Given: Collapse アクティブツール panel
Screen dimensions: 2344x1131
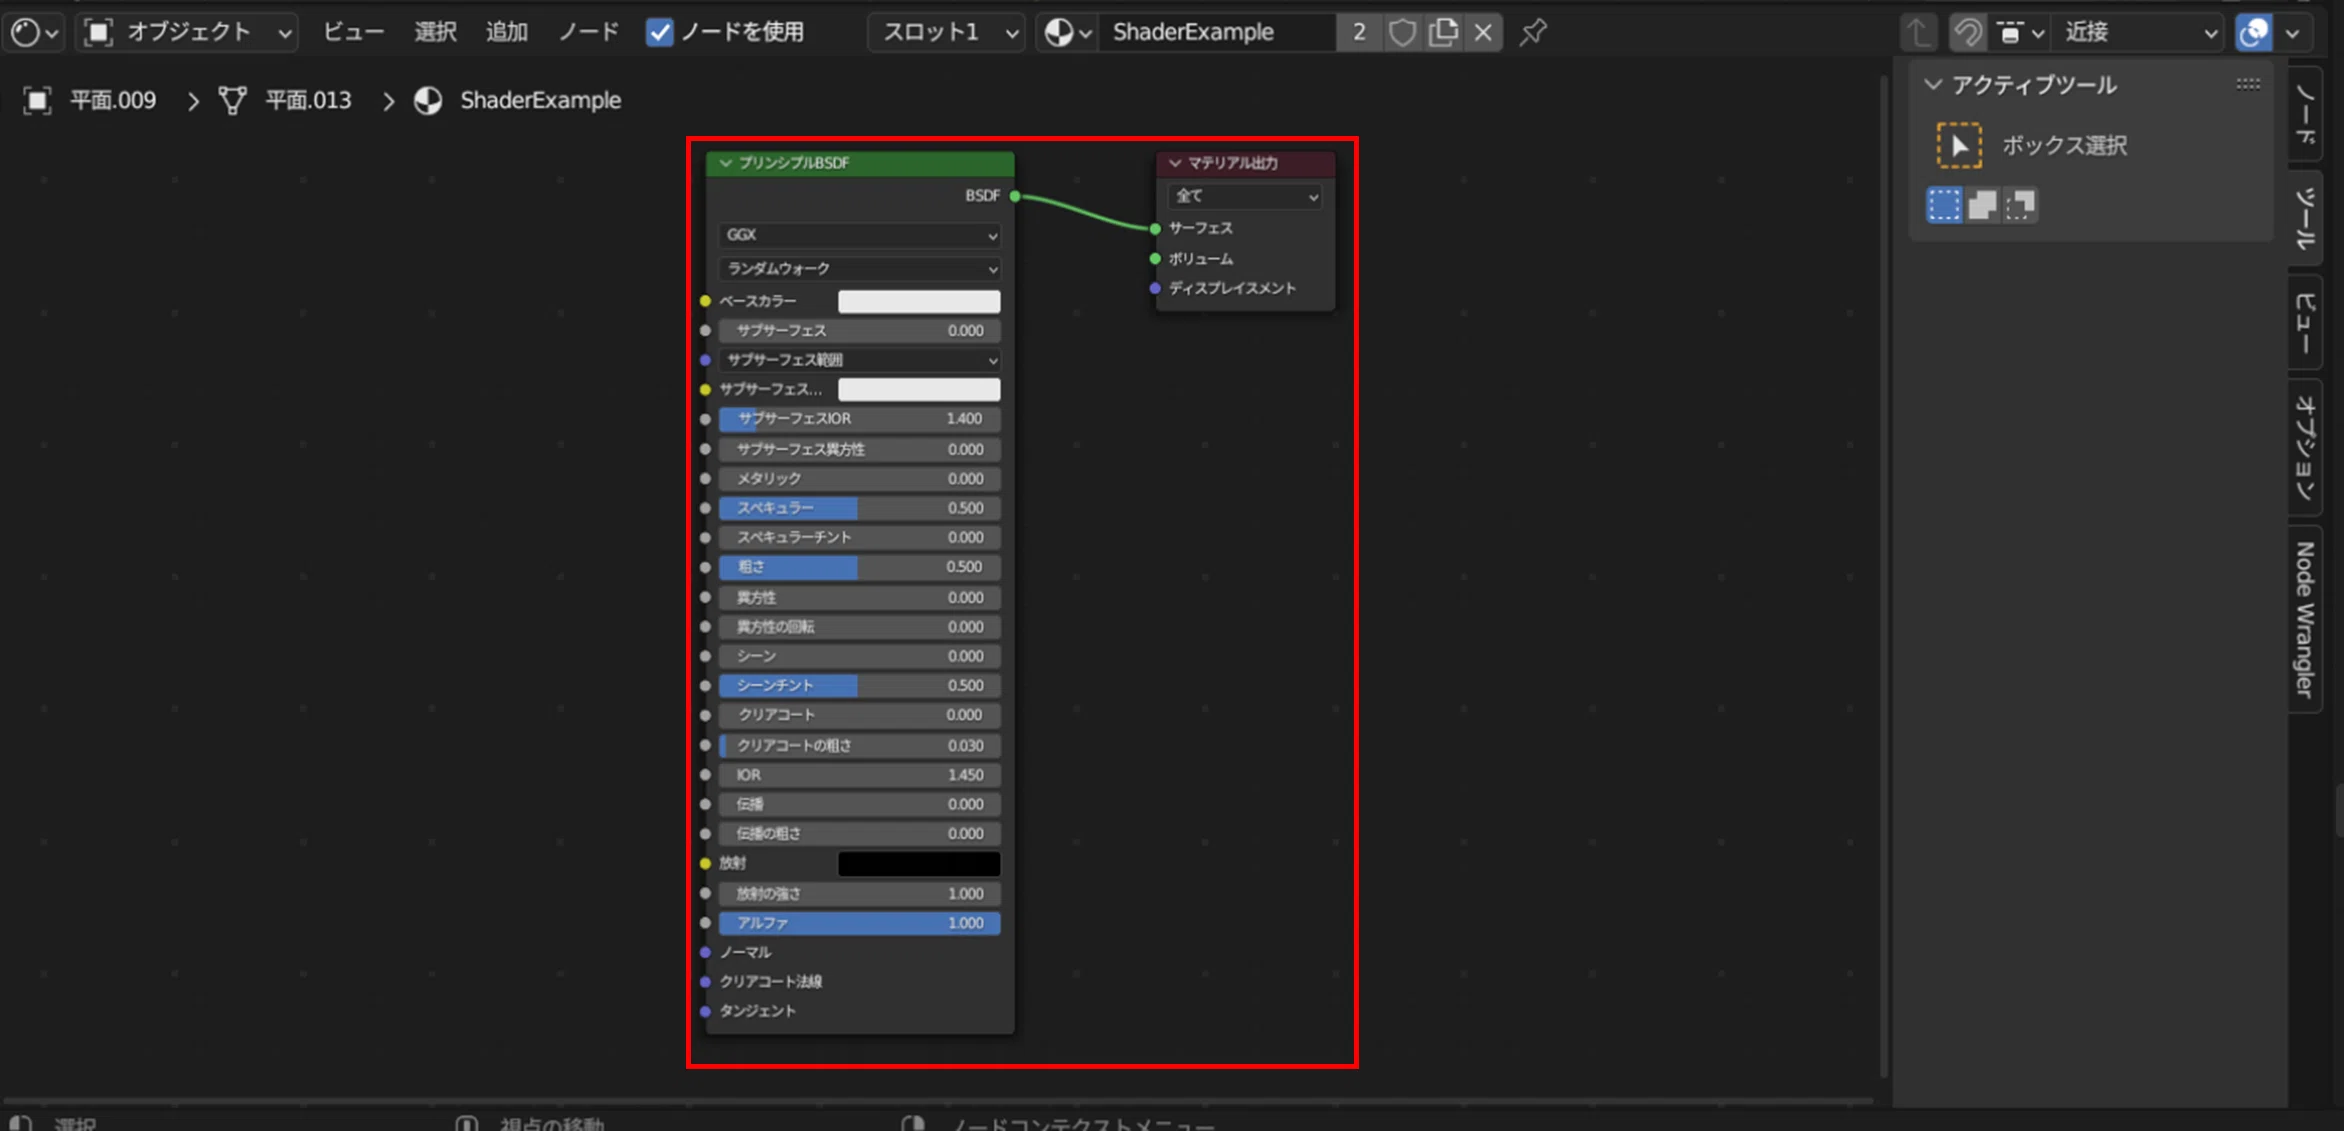Looking at the screenshot, I should (x=1934, y=85).
